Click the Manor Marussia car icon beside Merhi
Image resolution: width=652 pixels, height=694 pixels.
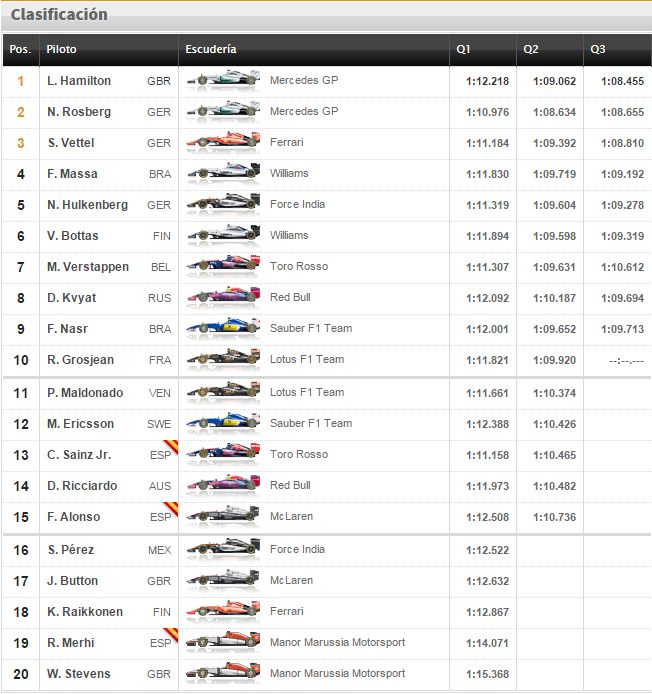[x=223, y=641]
